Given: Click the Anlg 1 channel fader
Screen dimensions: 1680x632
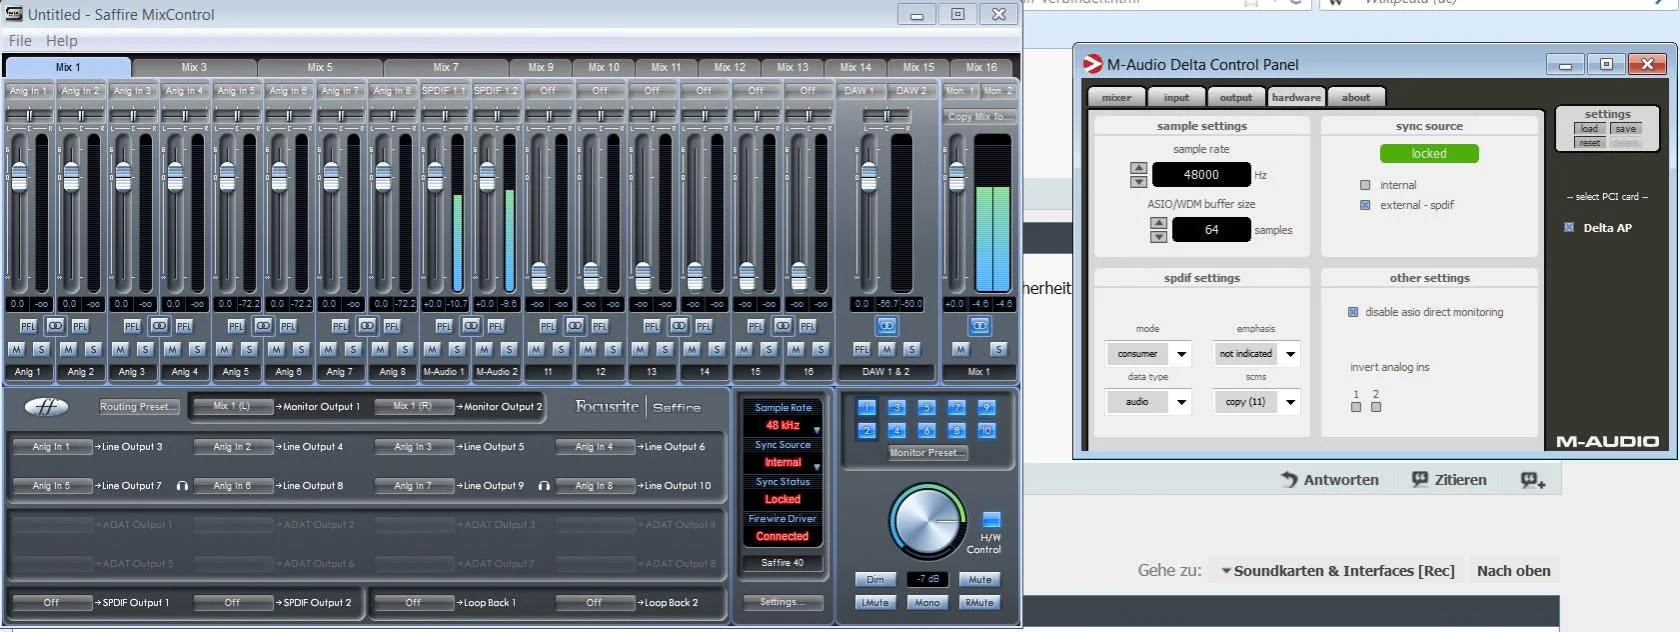Looking at the screenshot, I should tap(19, 177).
